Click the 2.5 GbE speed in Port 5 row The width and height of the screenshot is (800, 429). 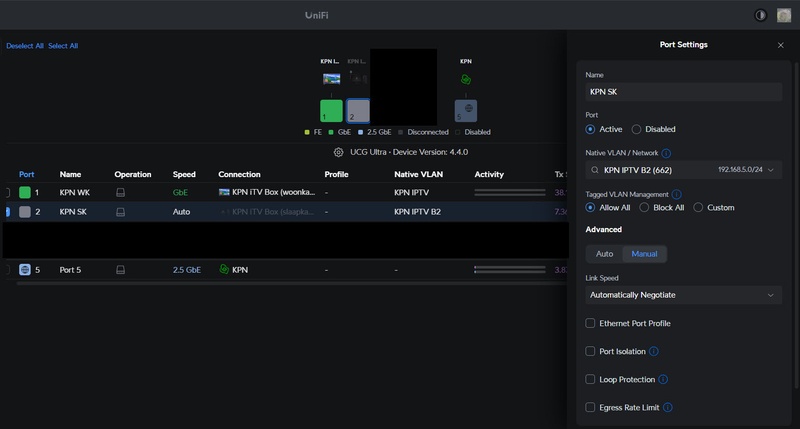click(187, 270)
